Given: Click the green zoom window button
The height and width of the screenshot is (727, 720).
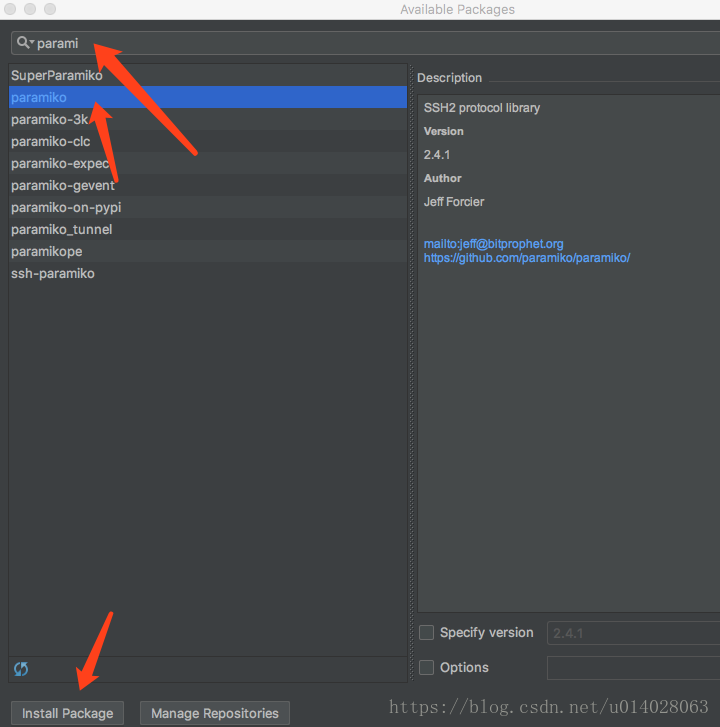Looking at the screenshot, I should pos(50,9).
